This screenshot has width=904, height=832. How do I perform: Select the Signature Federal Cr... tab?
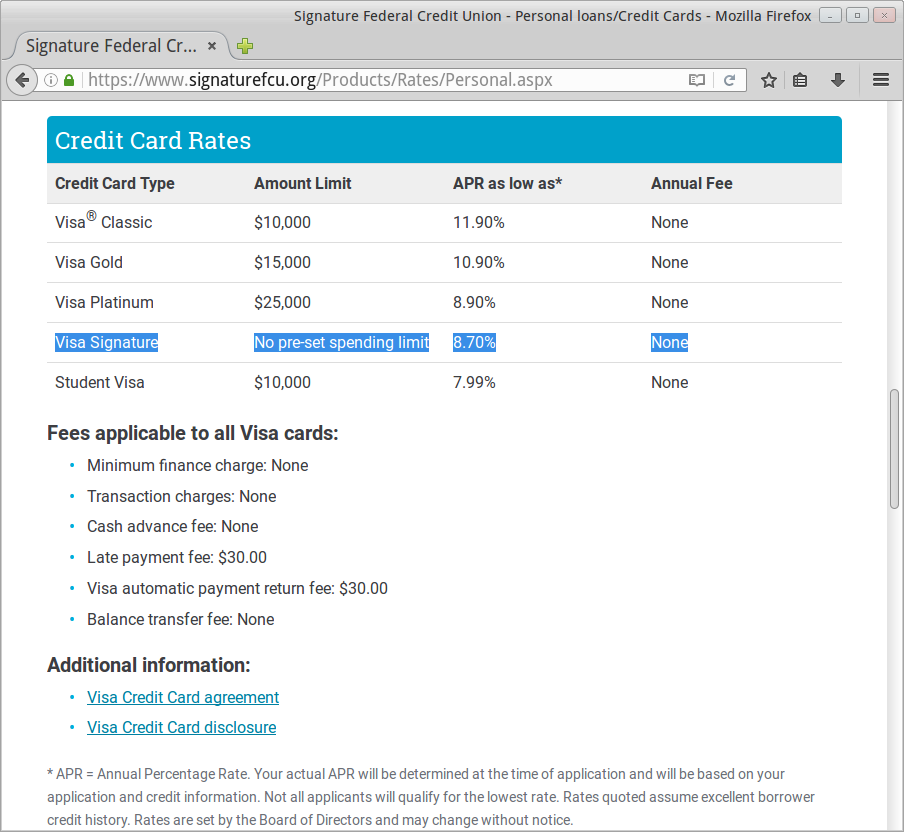110,46
